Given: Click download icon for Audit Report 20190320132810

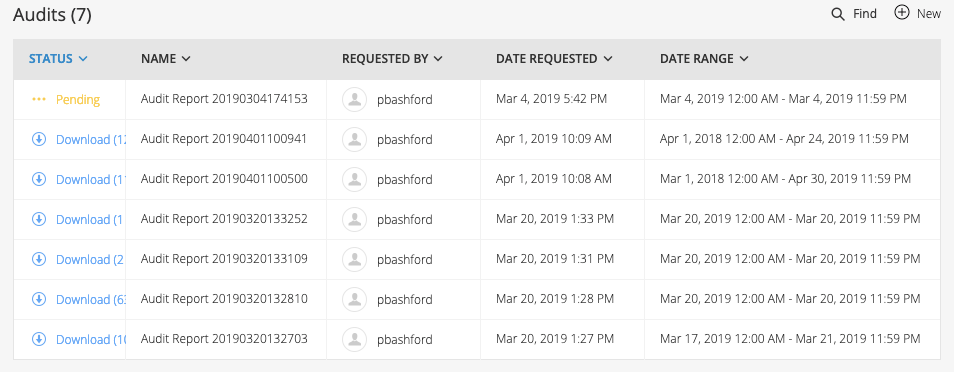Looking at the screenshot, I should pyautogui.click(x=39, y=299).
